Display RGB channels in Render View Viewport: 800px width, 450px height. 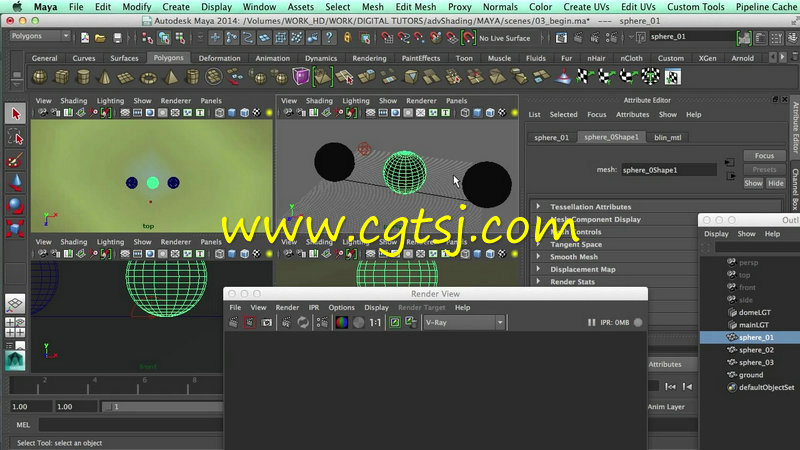pos(342,322)
